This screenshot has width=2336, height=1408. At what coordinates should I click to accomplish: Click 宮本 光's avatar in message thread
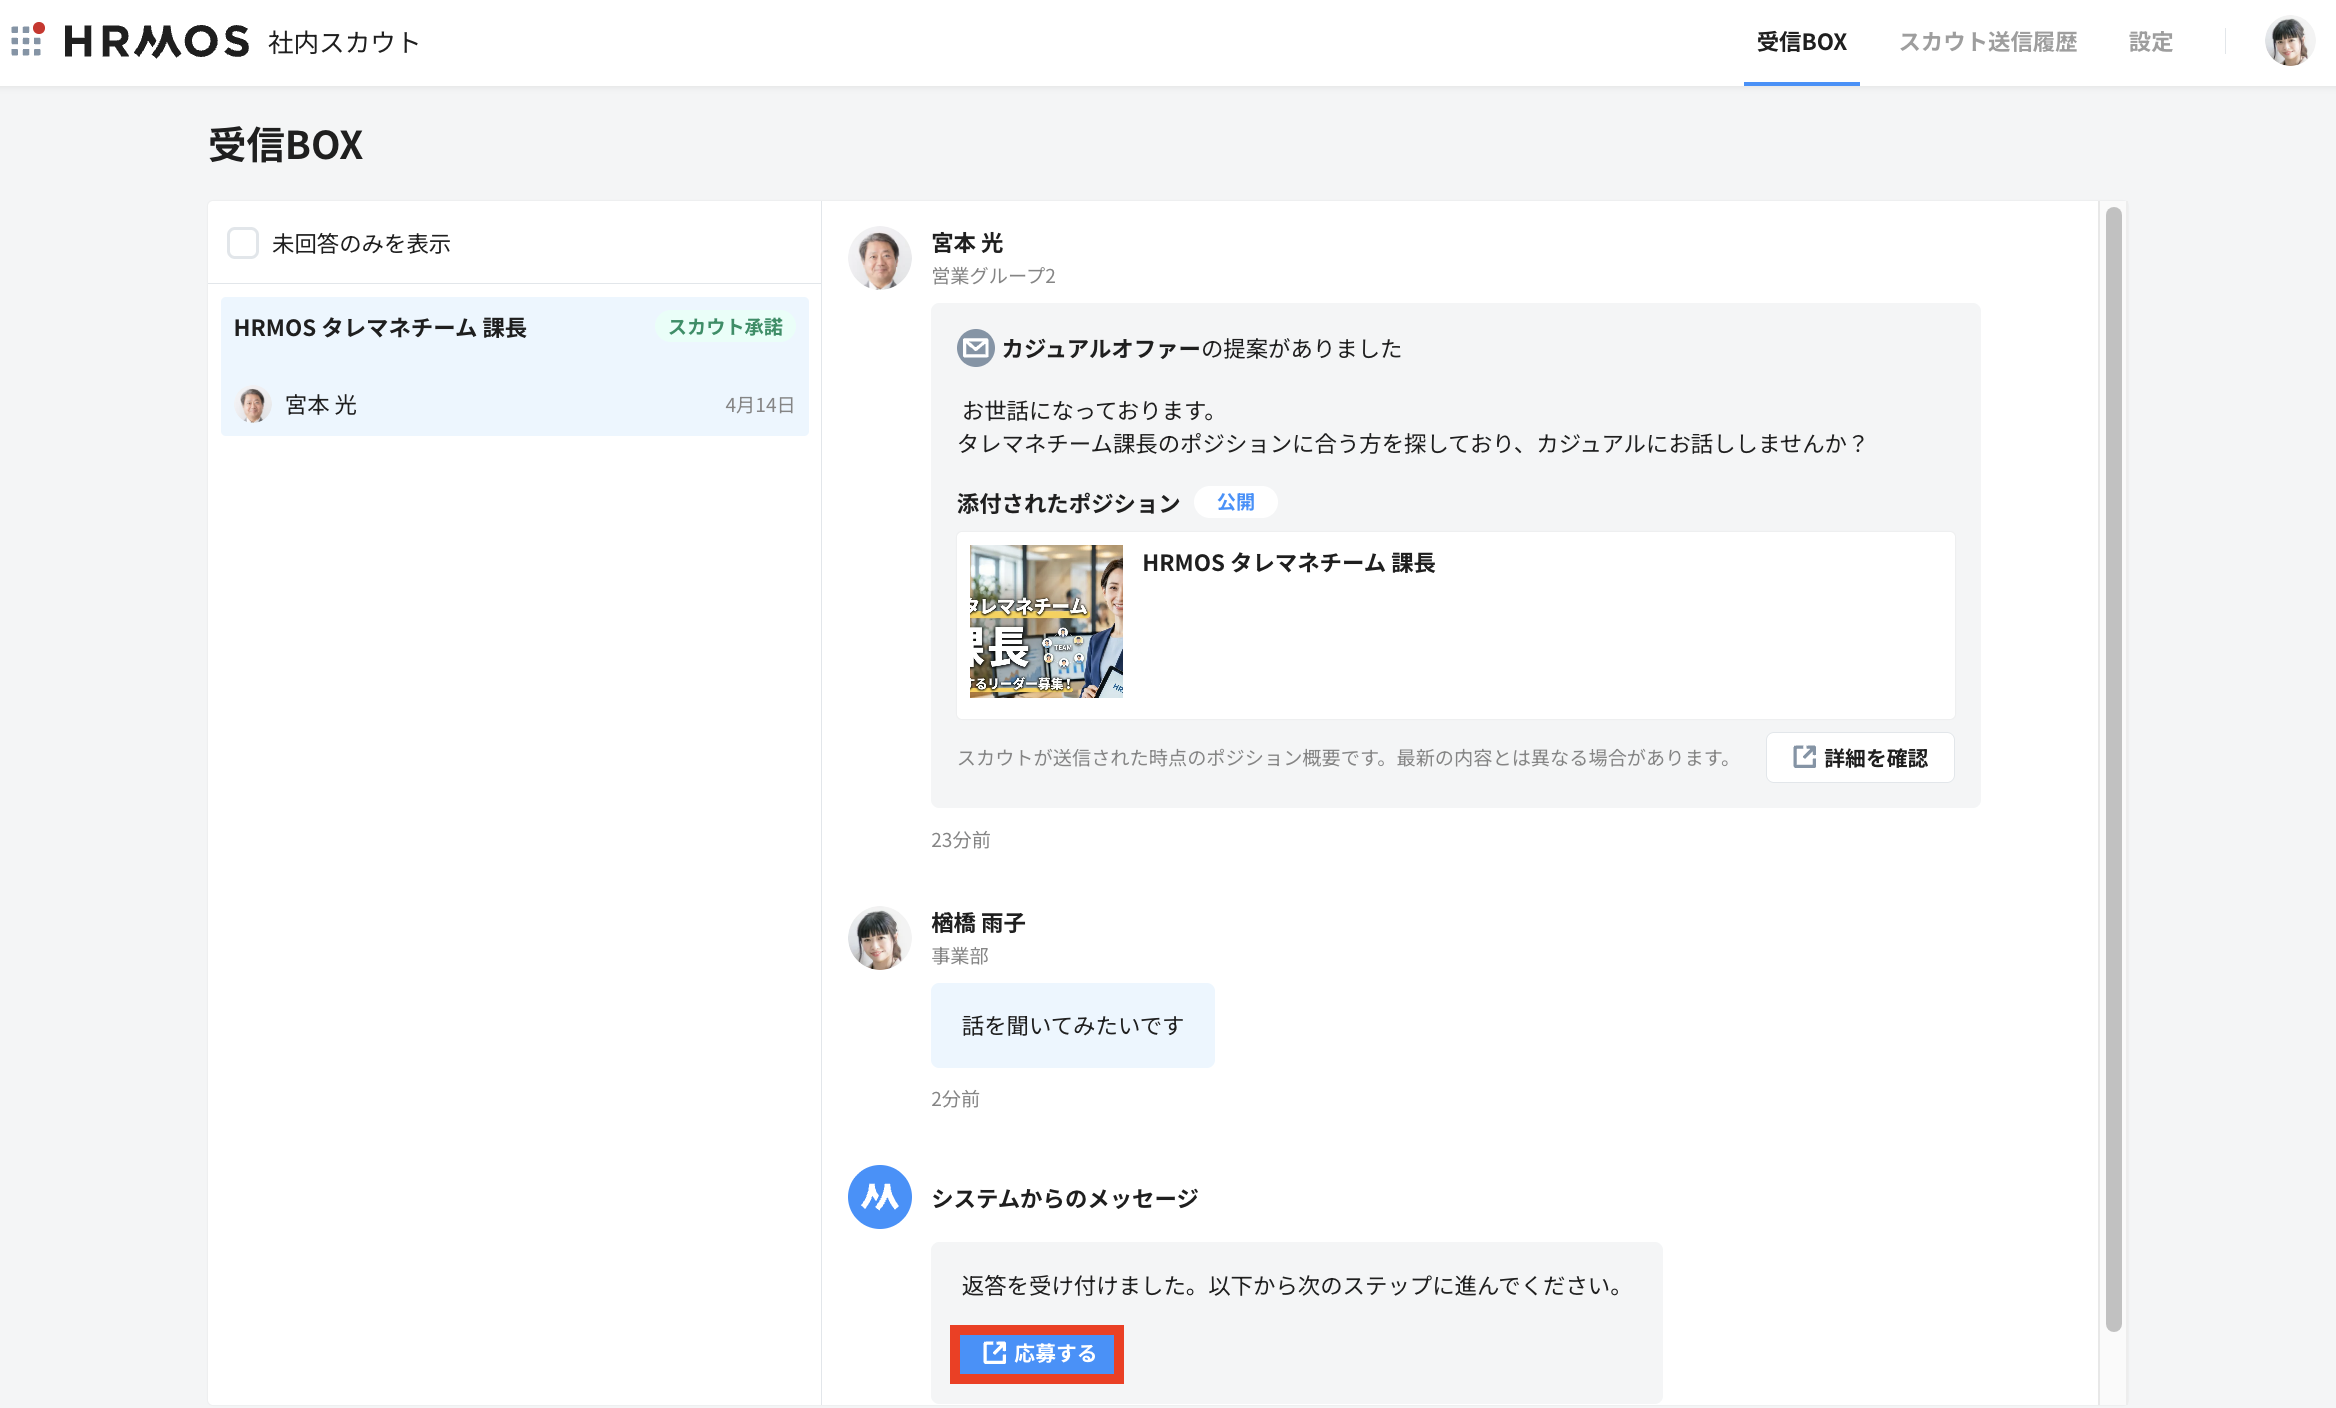click(879, 258)
